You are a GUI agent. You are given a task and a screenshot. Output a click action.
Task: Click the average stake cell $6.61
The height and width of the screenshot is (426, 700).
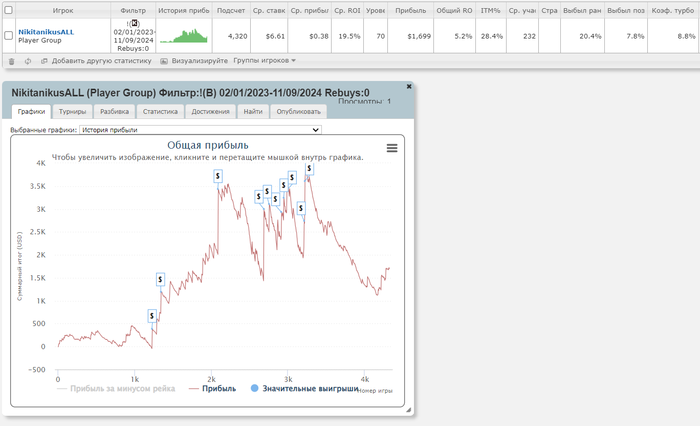click(x=269, y=36)
